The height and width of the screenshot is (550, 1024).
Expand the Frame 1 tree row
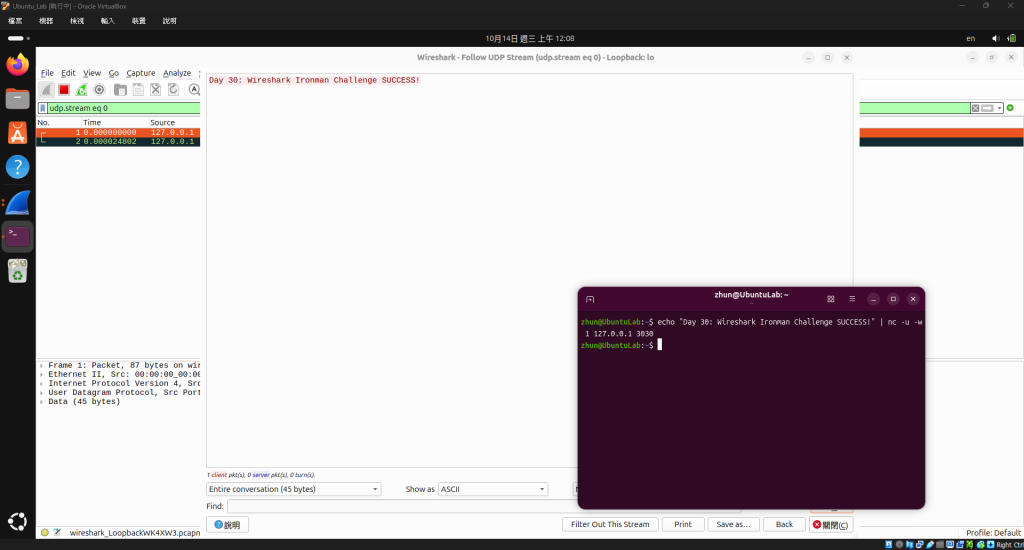41,366
